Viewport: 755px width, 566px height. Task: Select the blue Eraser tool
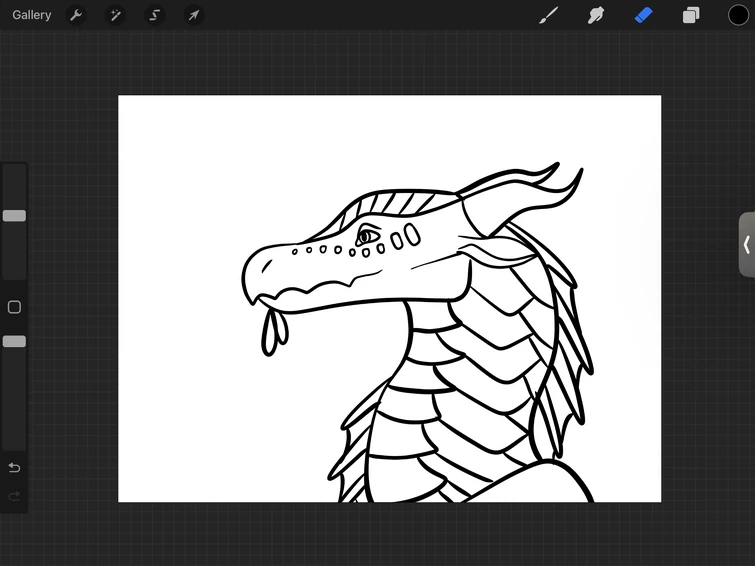(x=643, y=15)
